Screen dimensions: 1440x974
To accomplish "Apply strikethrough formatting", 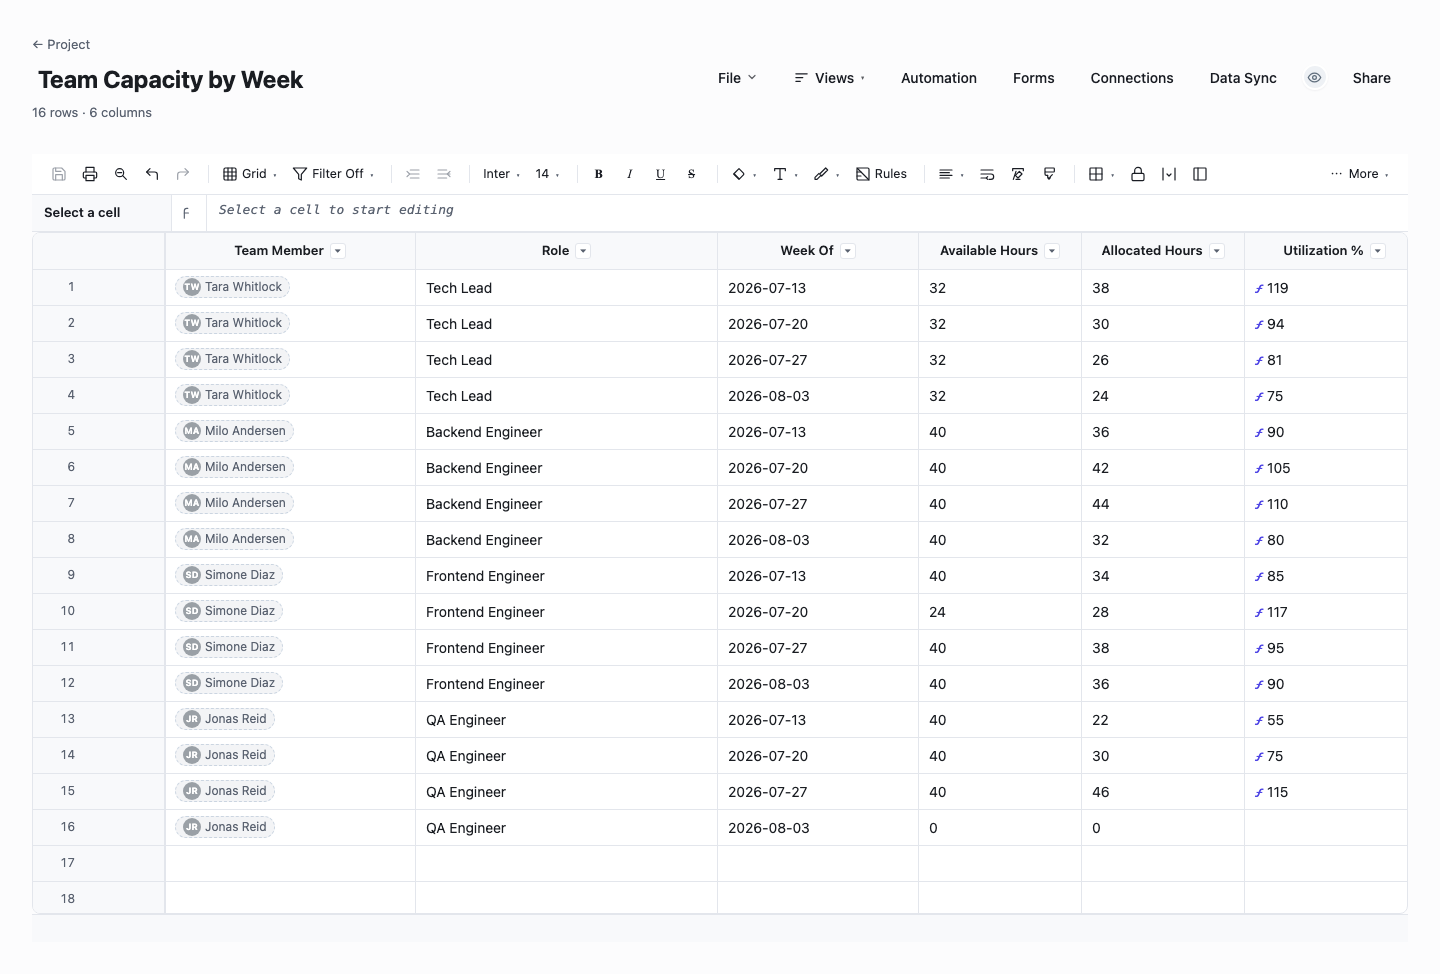I will point(691,174).
